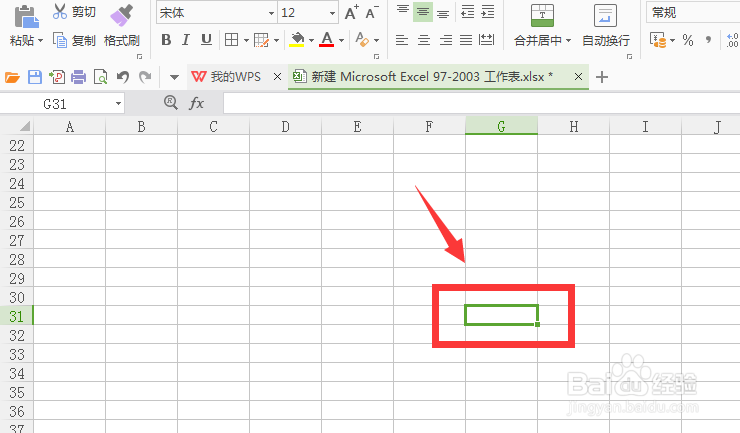Image resolution: width=740 pixels, height=433 pixels.
Task: Expand the font color dropdown arrow
Action: tap(341, 41)
